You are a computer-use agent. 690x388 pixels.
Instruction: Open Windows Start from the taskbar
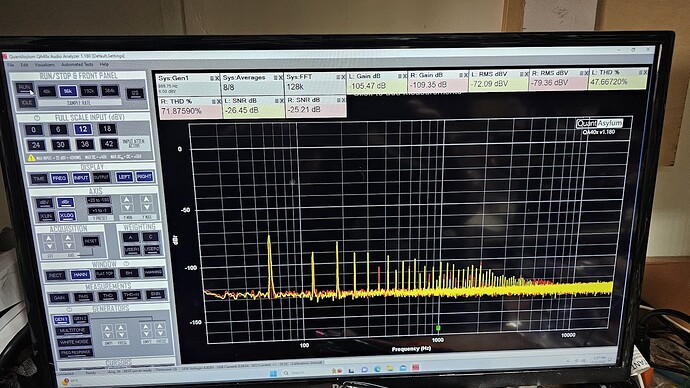pos(273,373)
